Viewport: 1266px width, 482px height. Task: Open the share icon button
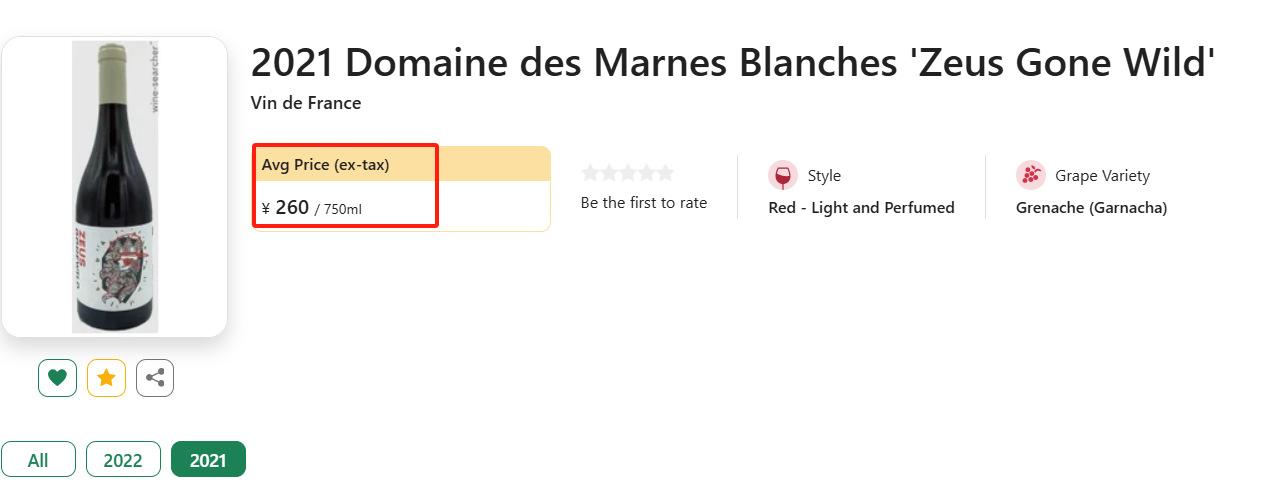(x=155, y=378)
